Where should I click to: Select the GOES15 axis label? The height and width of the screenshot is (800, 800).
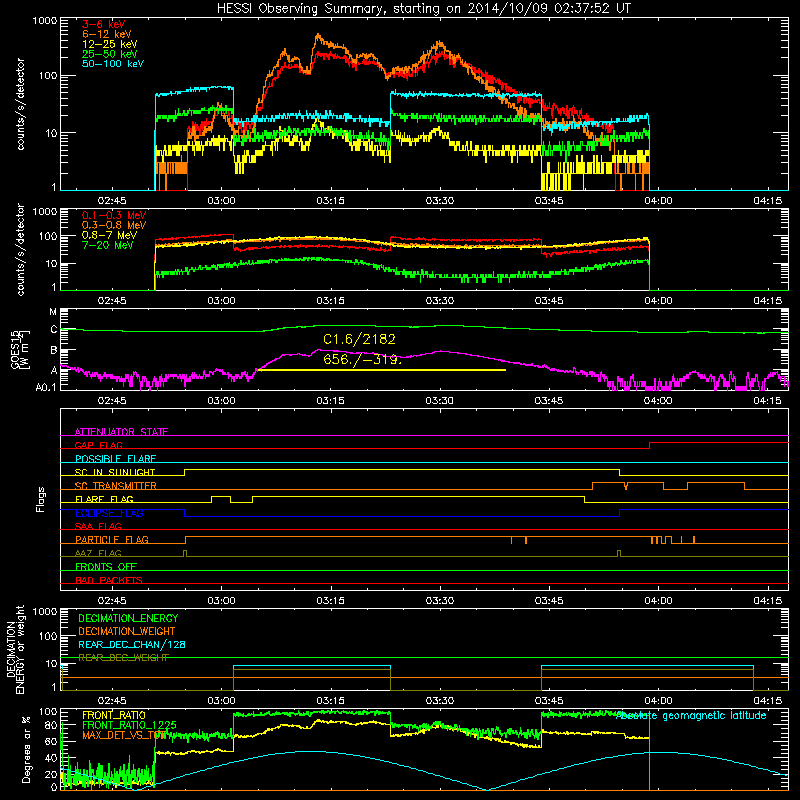16,349
